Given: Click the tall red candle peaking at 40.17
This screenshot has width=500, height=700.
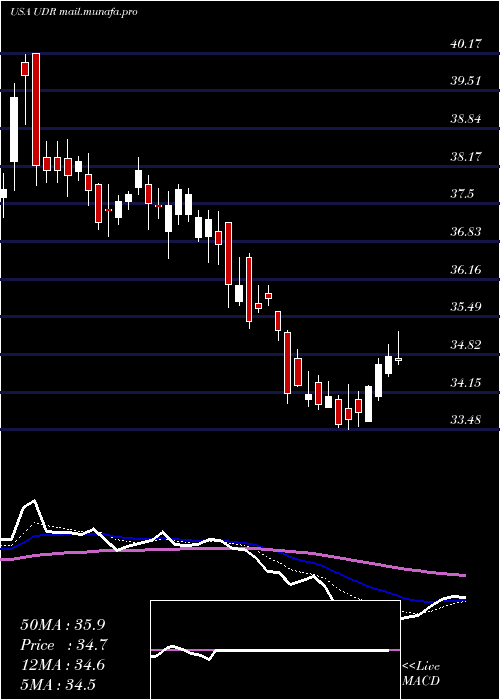Looking at the screenshot, I should click(x=36, y=109).
